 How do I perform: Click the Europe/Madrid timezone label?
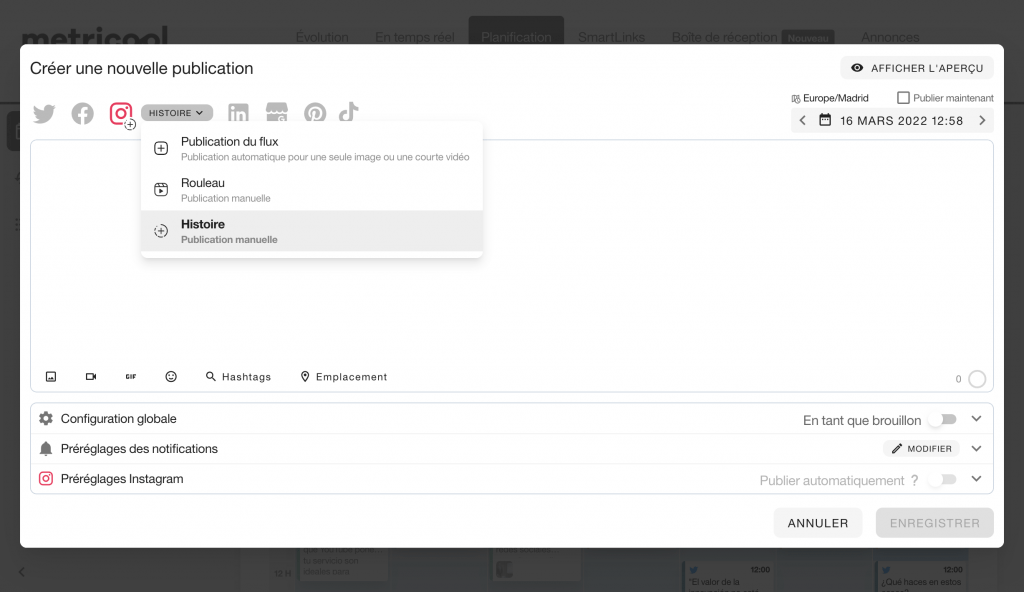click(836, 98)
